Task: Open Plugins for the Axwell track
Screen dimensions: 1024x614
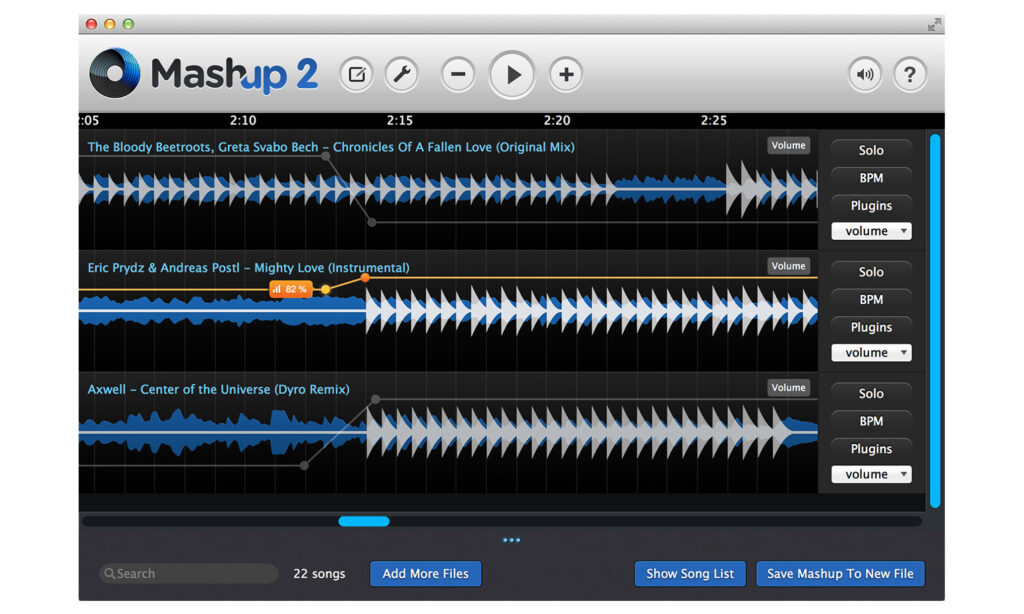Action: click(x=871, y=449)
